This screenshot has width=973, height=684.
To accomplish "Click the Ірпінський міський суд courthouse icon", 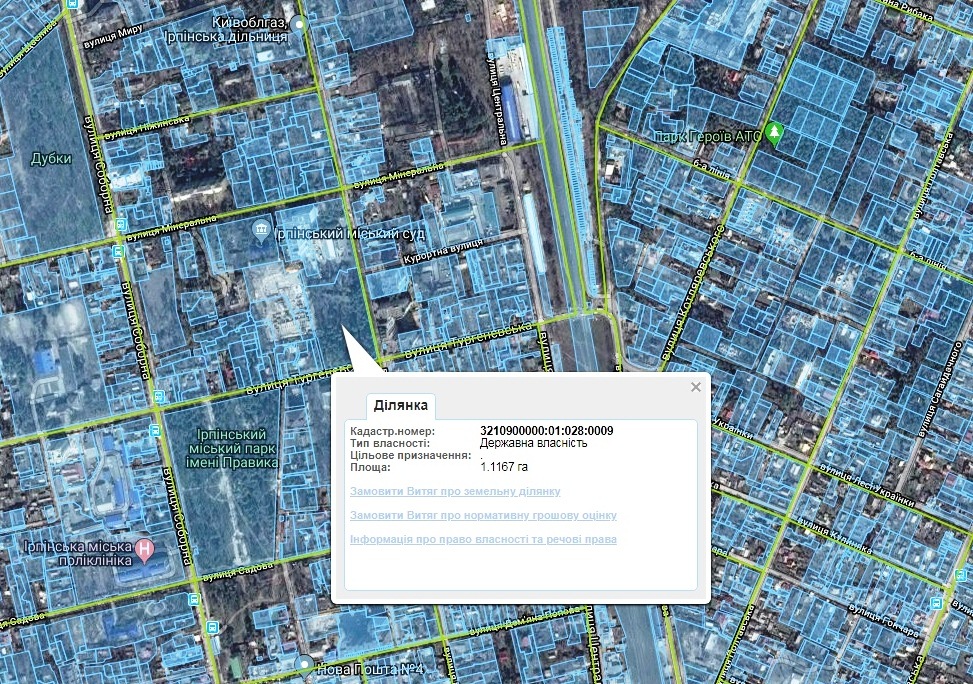I will click(260, 232).
